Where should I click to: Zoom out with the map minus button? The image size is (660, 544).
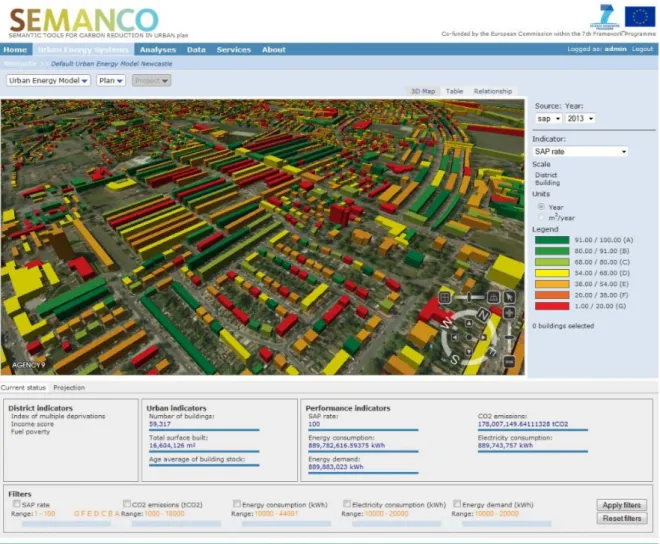509,361
